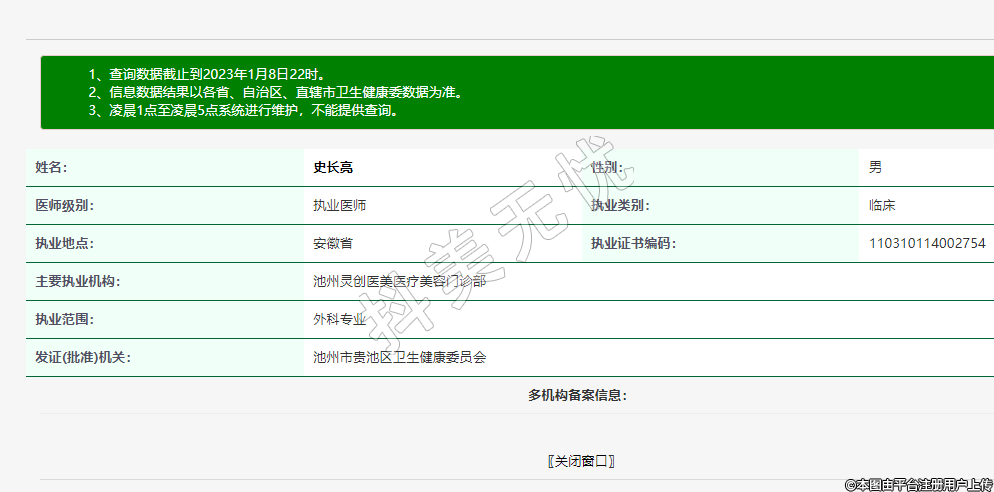Click the 执业类别 field label
The image size is (994, 492).
620,205
